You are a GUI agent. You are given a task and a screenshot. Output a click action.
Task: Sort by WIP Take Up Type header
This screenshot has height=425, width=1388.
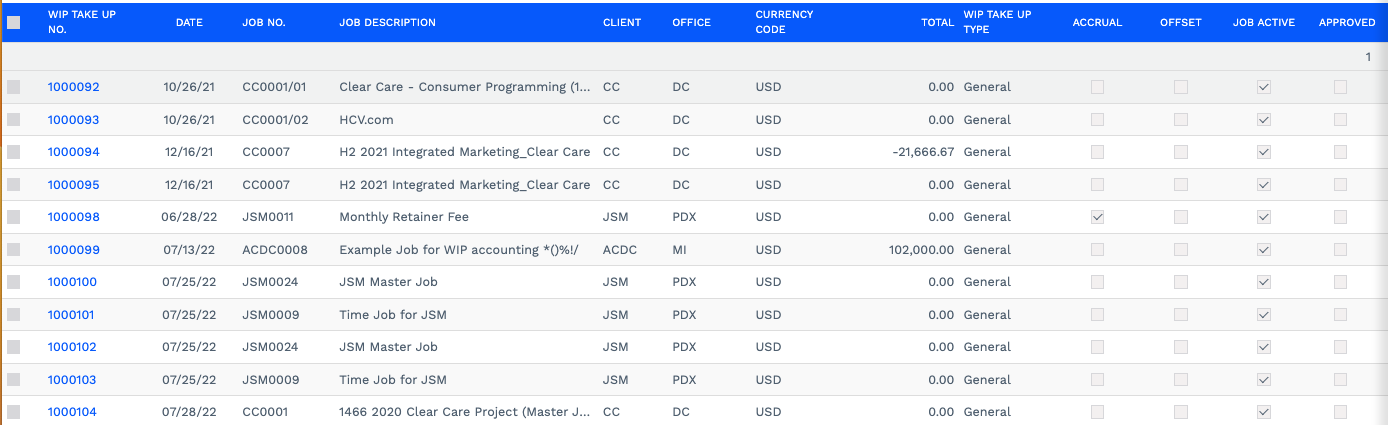tap(997, 22)
